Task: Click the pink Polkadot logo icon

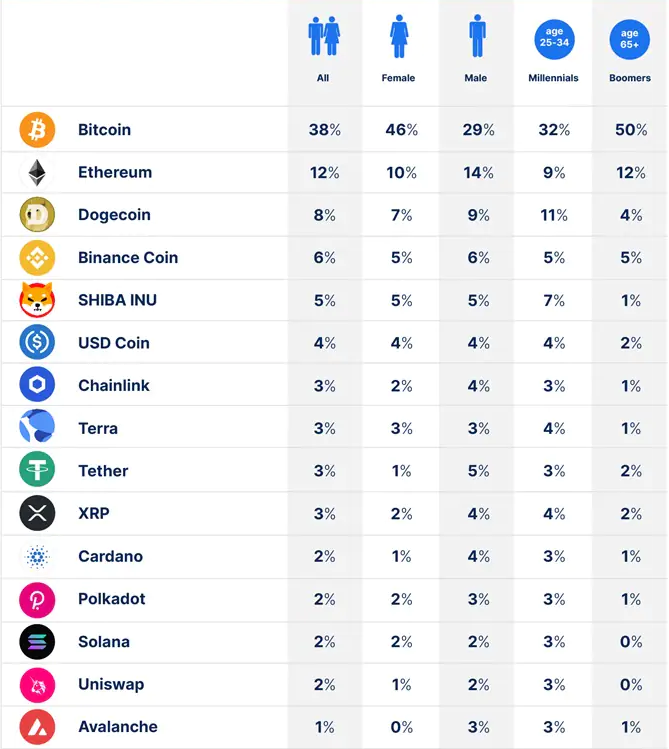Action: coord(37,599)
